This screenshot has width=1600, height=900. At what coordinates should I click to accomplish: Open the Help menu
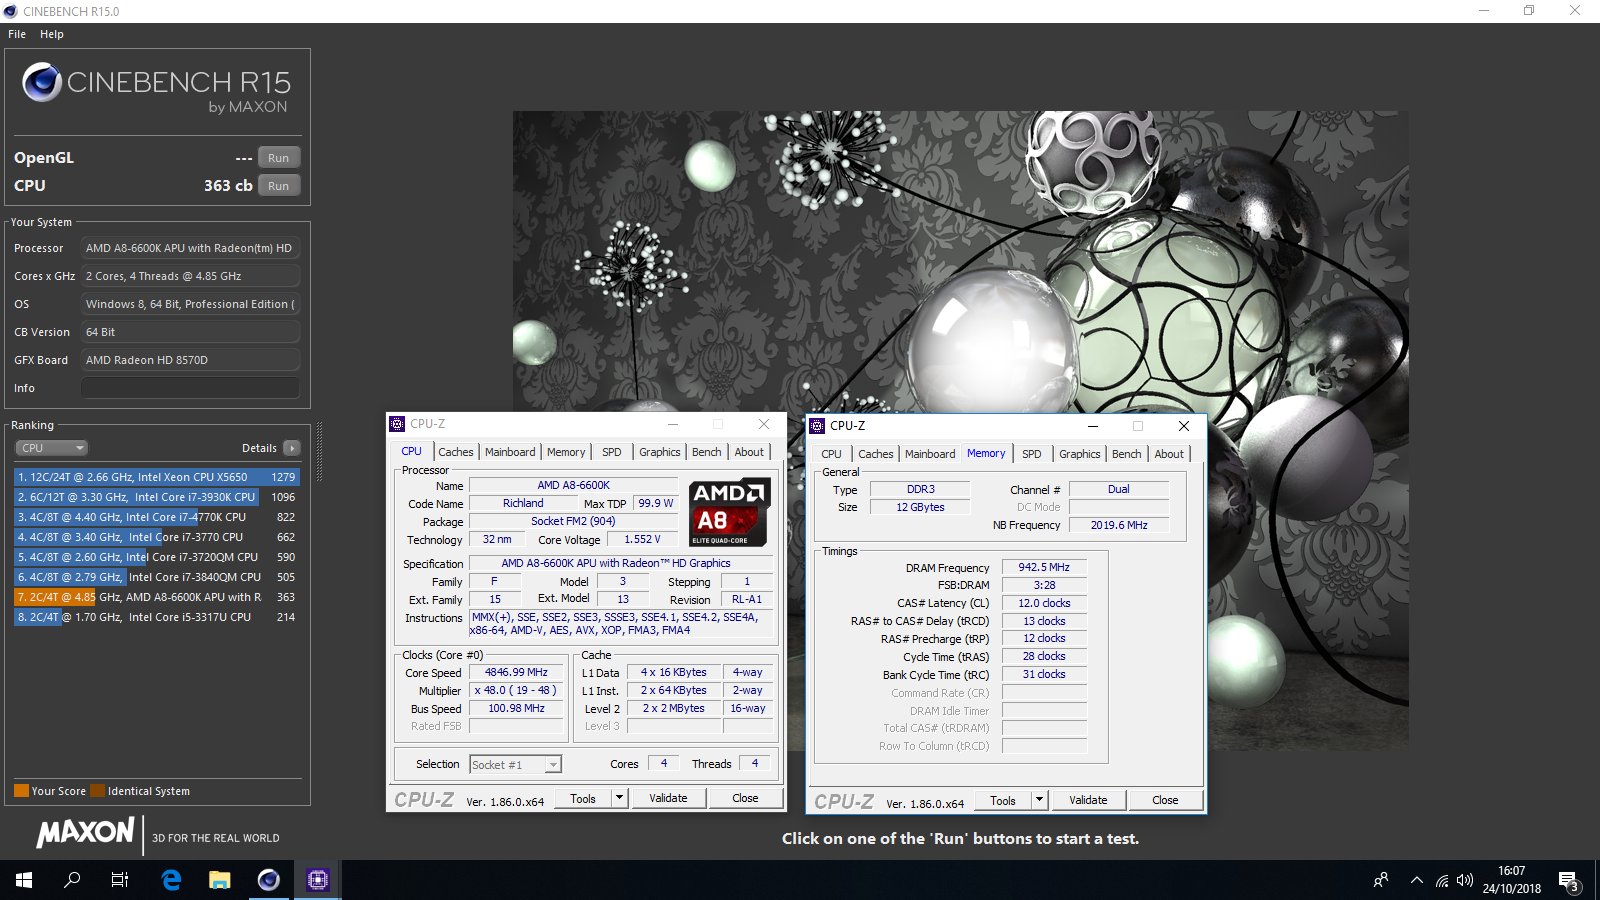tap(52, 34)
